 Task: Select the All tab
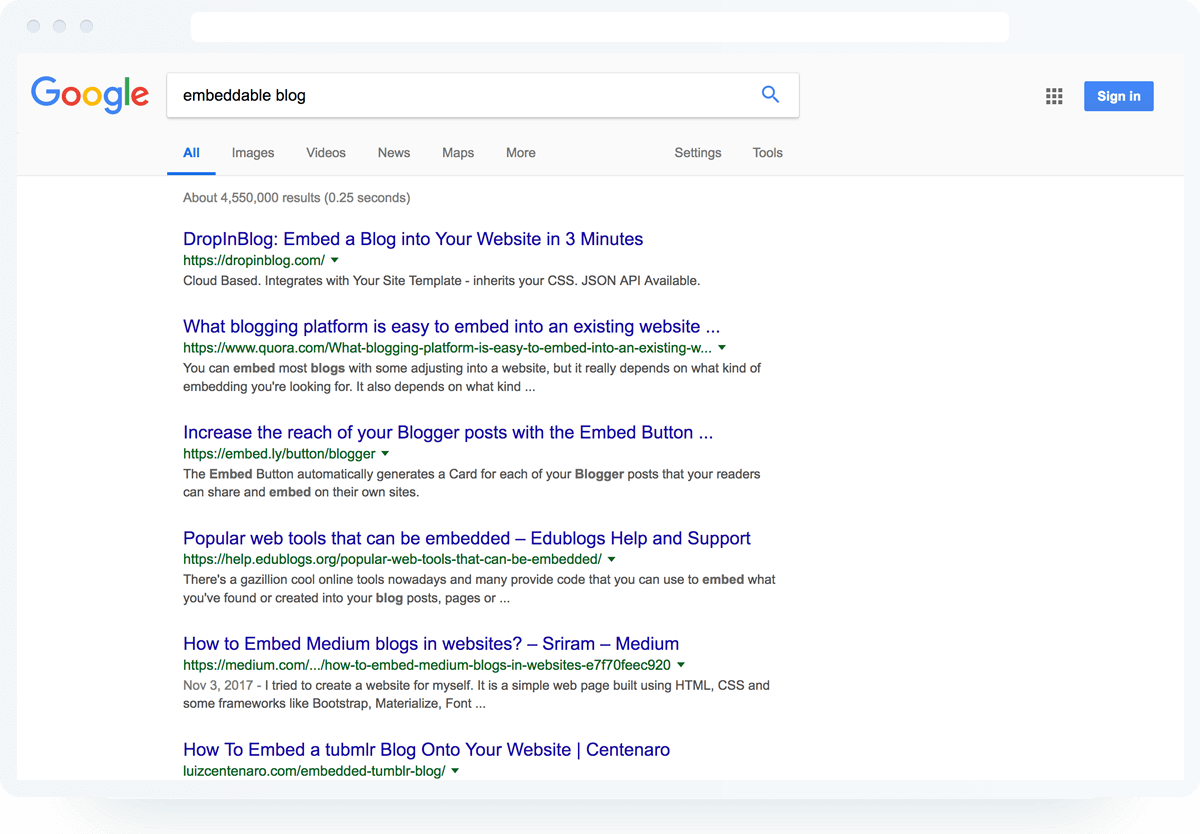tap(191, 153)
